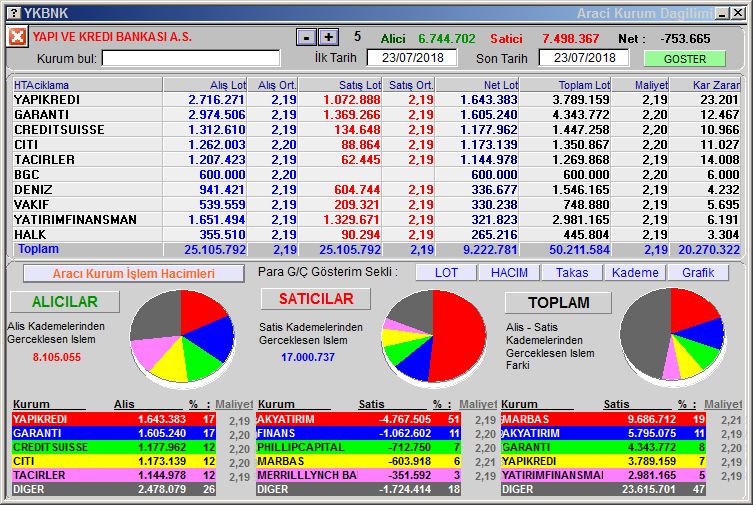Click the Toplam totals row label
The image size is (753, 505).
[38, 249]
